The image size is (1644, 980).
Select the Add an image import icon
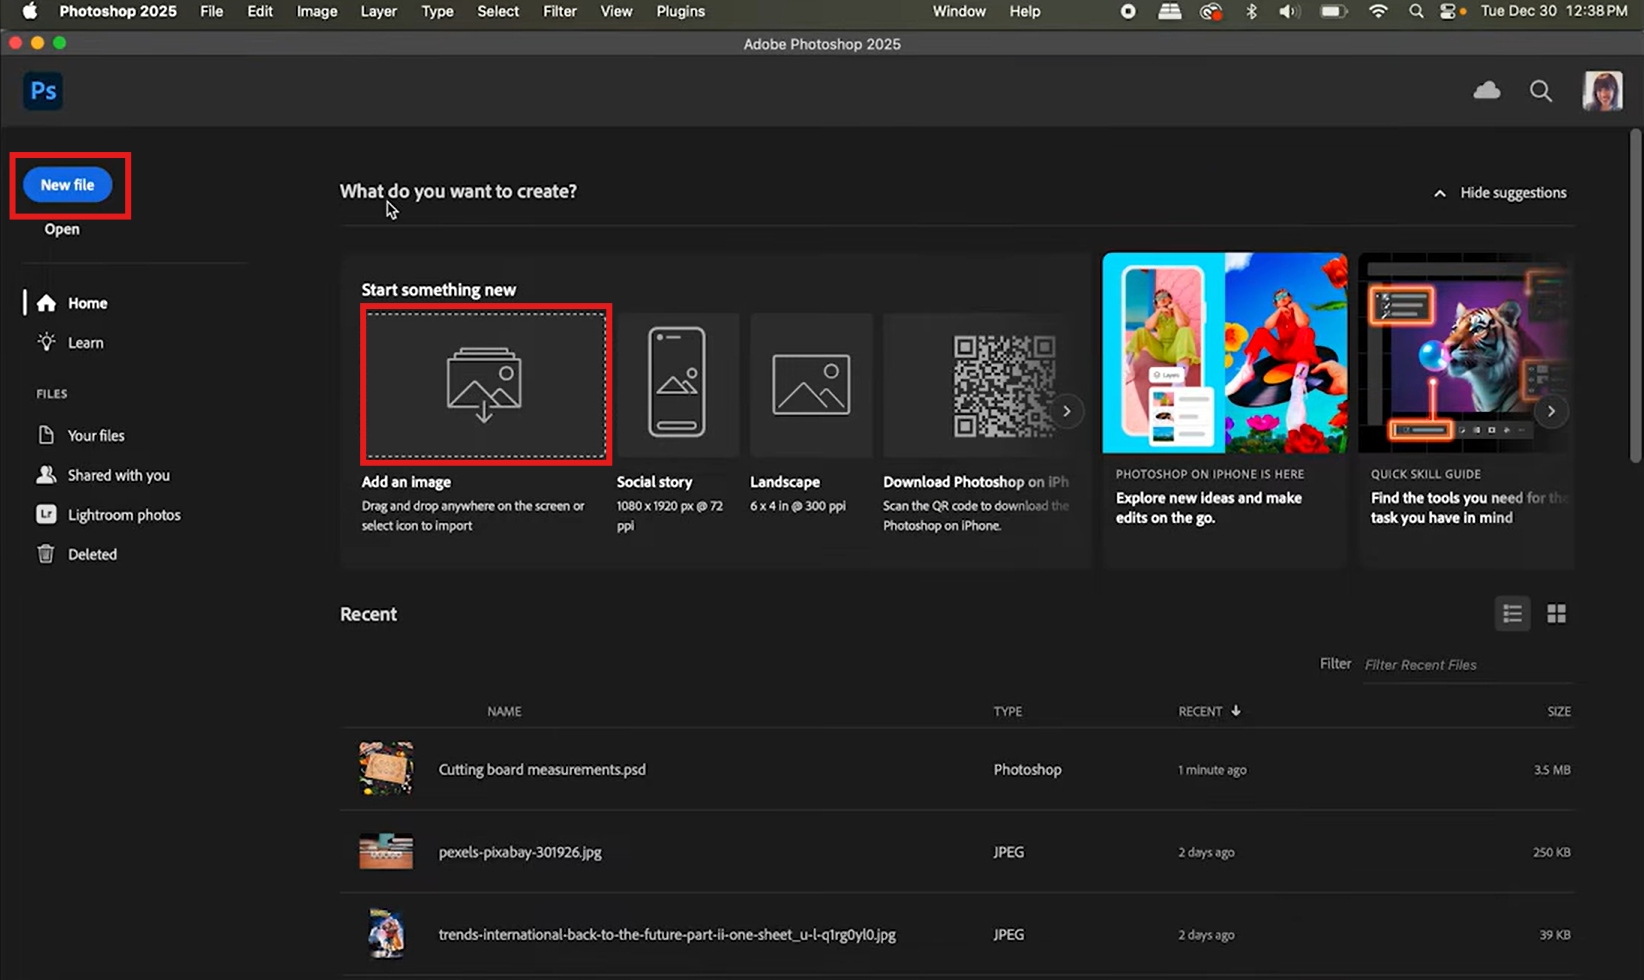coord(484,384)
